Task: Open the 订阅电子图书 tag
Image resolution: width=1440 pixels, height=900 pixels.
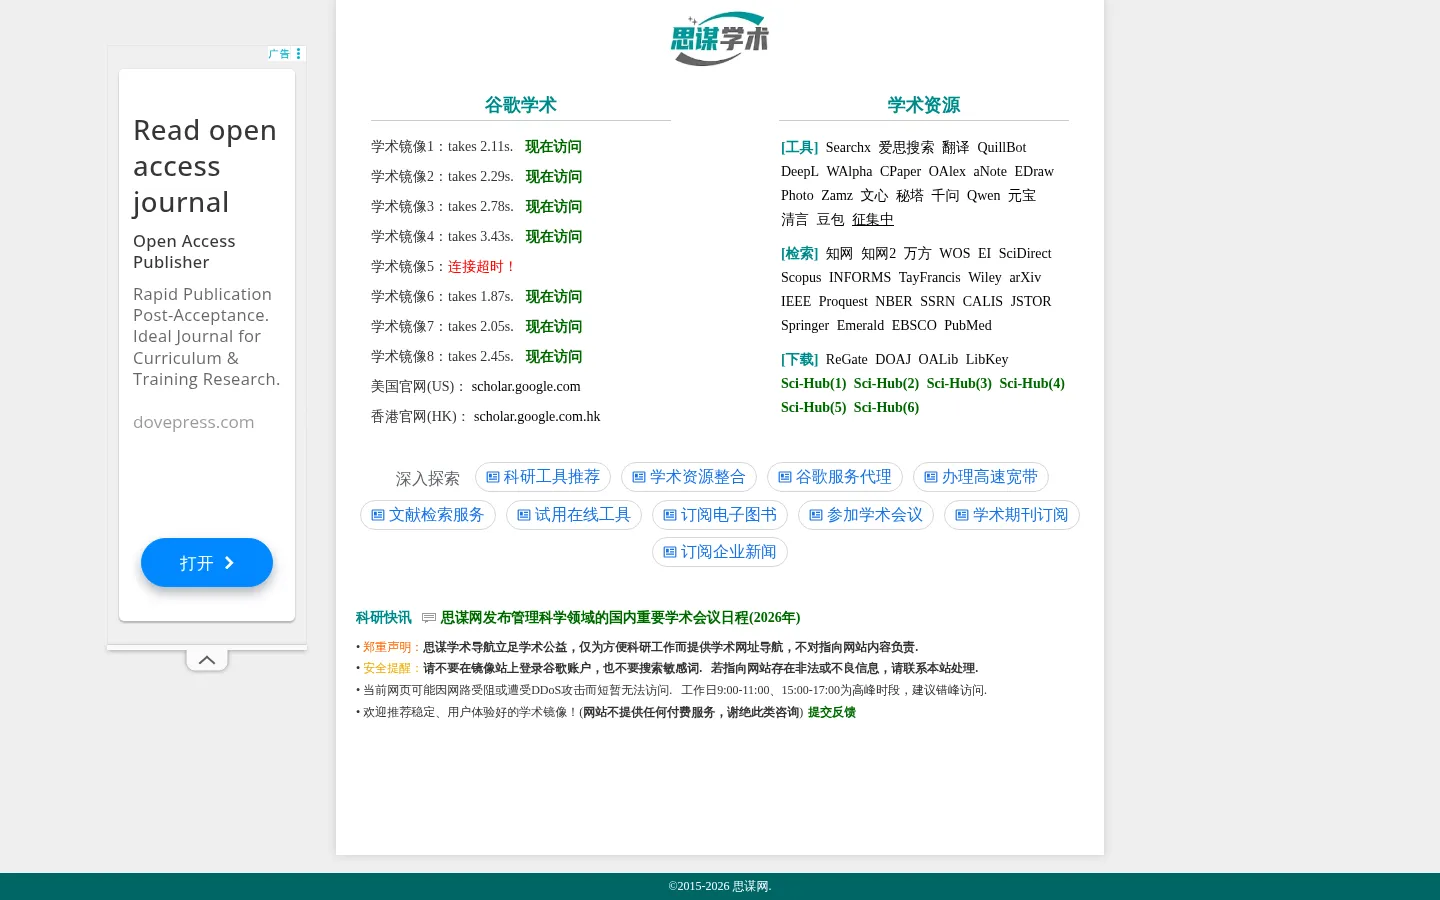Action: 720,515
